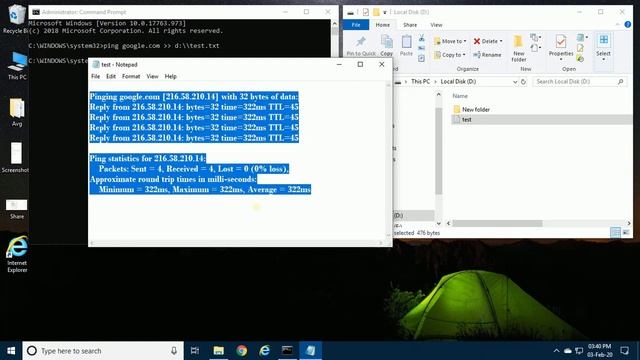Click Rename in the Organize group
The height and width of the screenshot is (360, 640).
[x=487, y=55]
